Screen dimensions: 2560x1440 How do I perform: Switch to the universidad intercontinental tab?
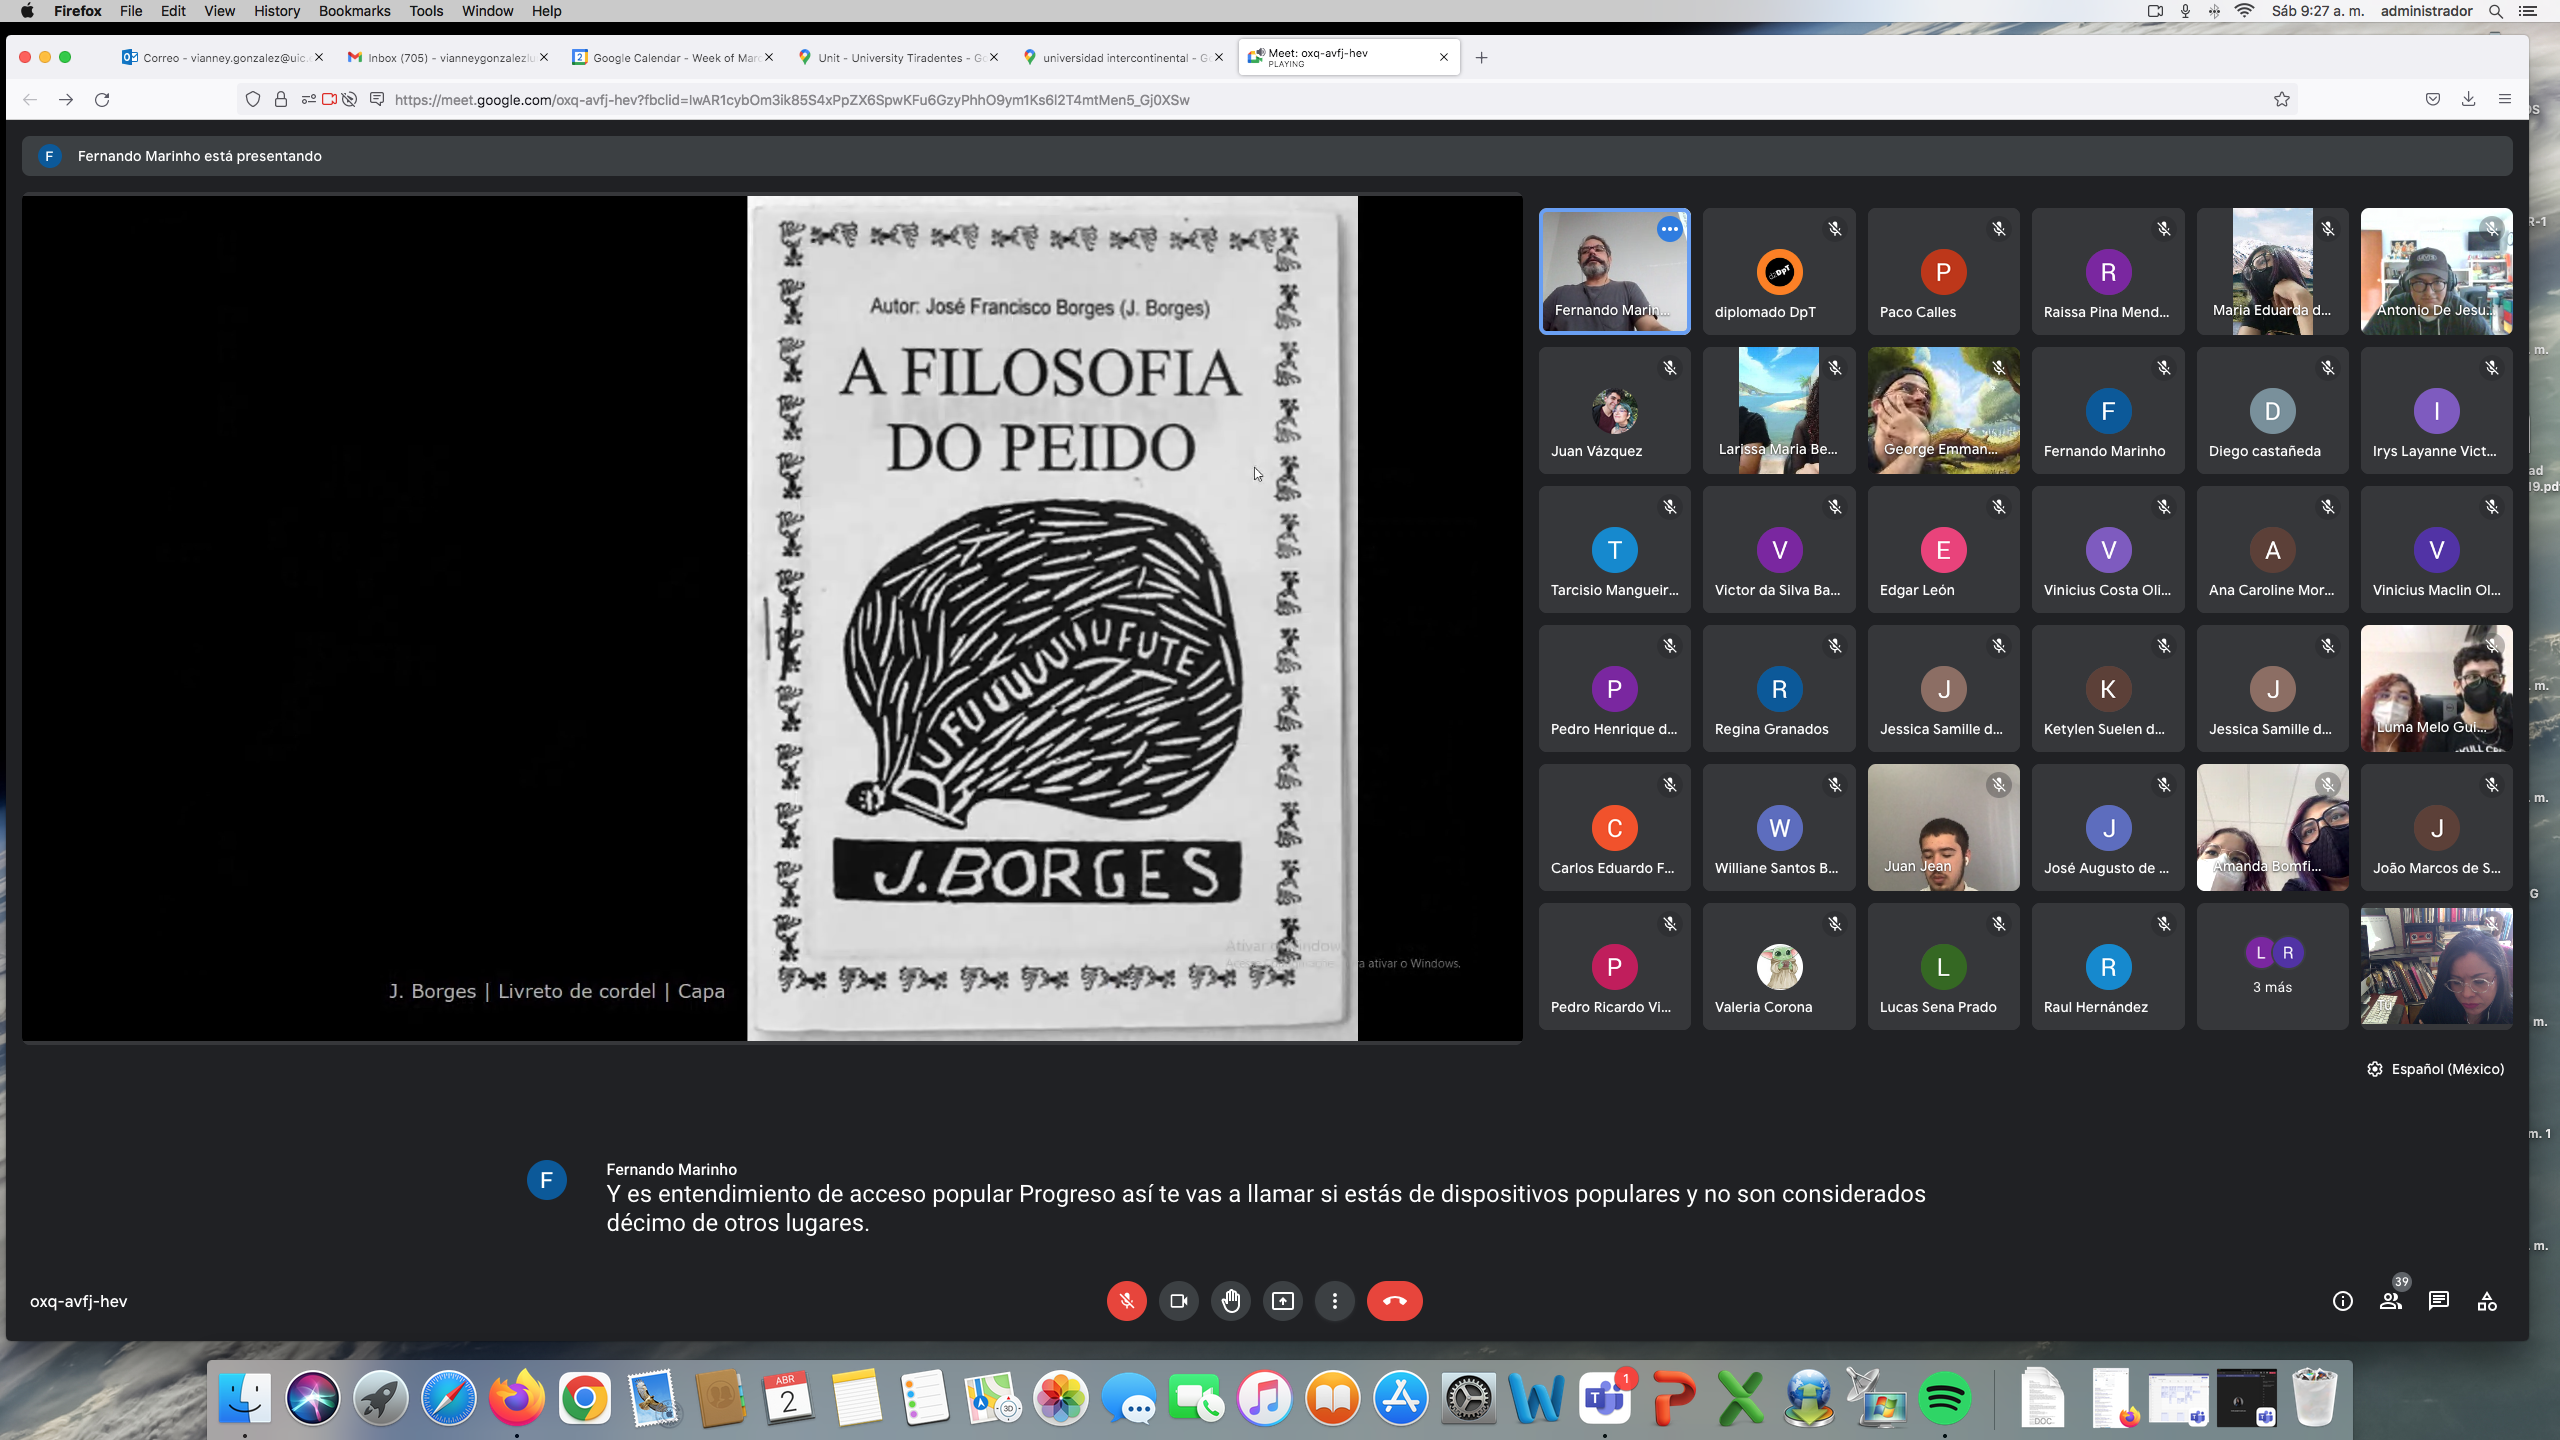[1121, 58]
